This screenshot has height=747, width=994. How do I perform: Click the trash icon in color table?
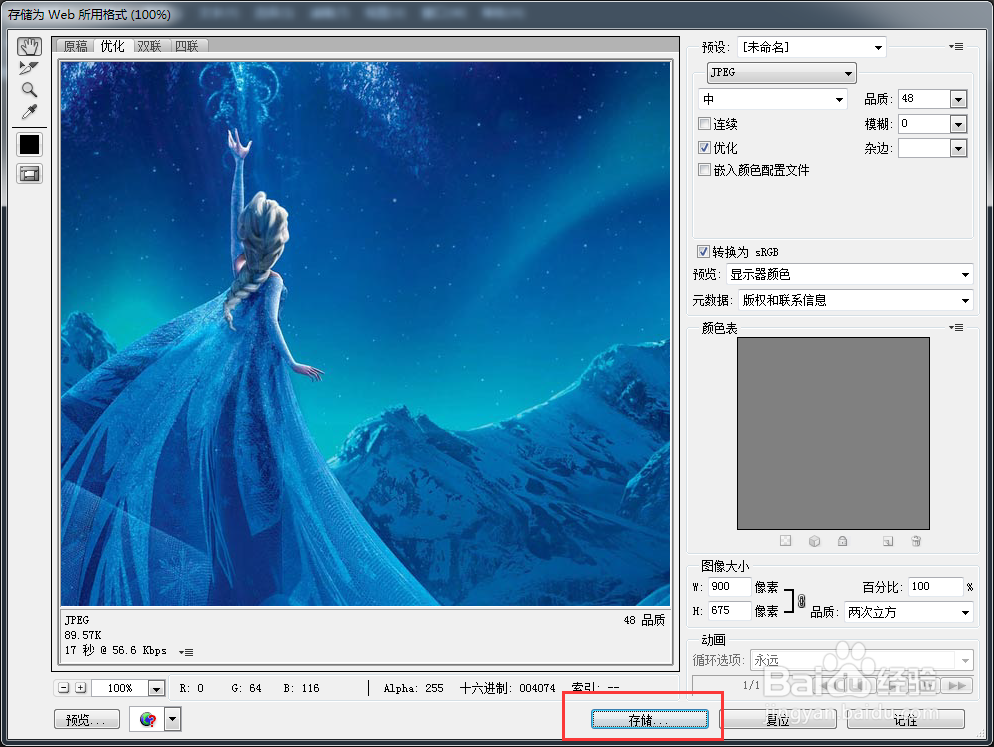tap(916, 541)
